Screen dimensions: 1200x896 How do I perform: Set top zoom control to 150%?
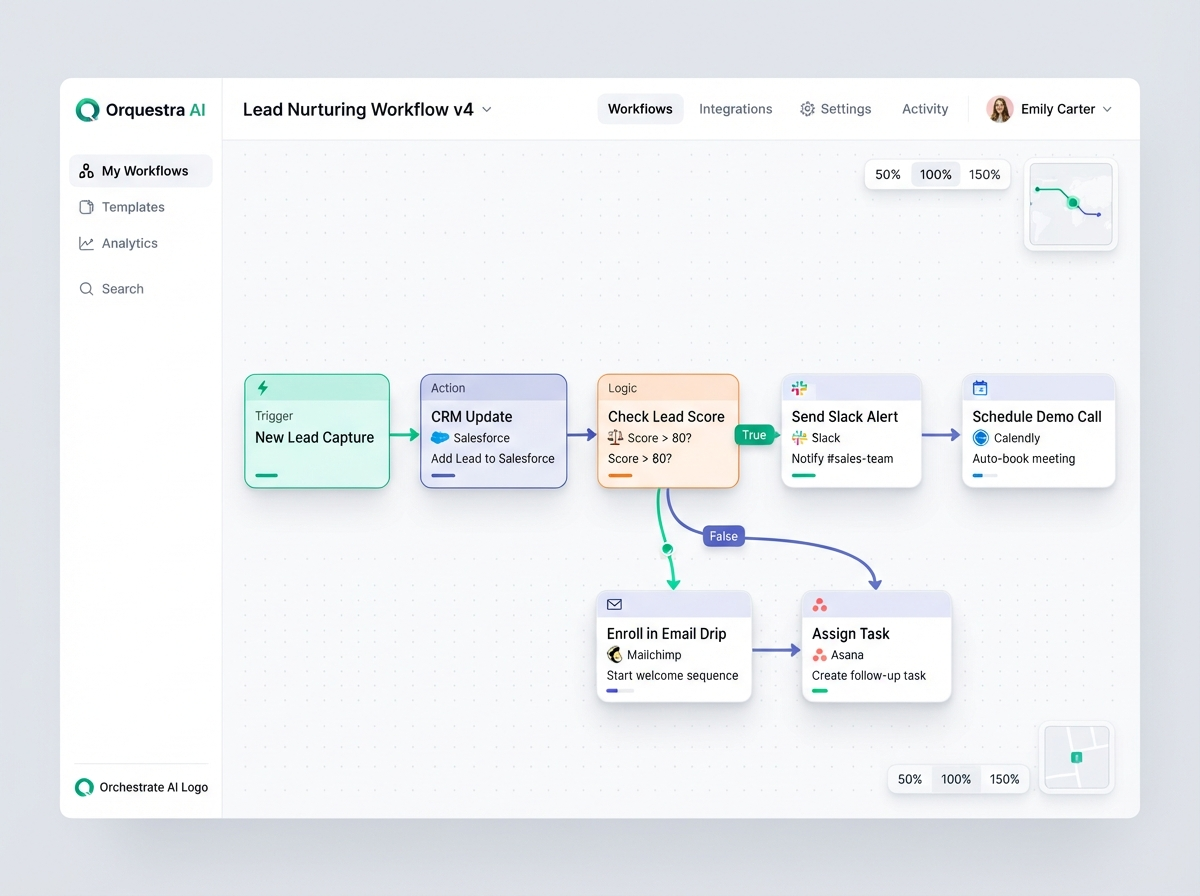click(985, 174)
